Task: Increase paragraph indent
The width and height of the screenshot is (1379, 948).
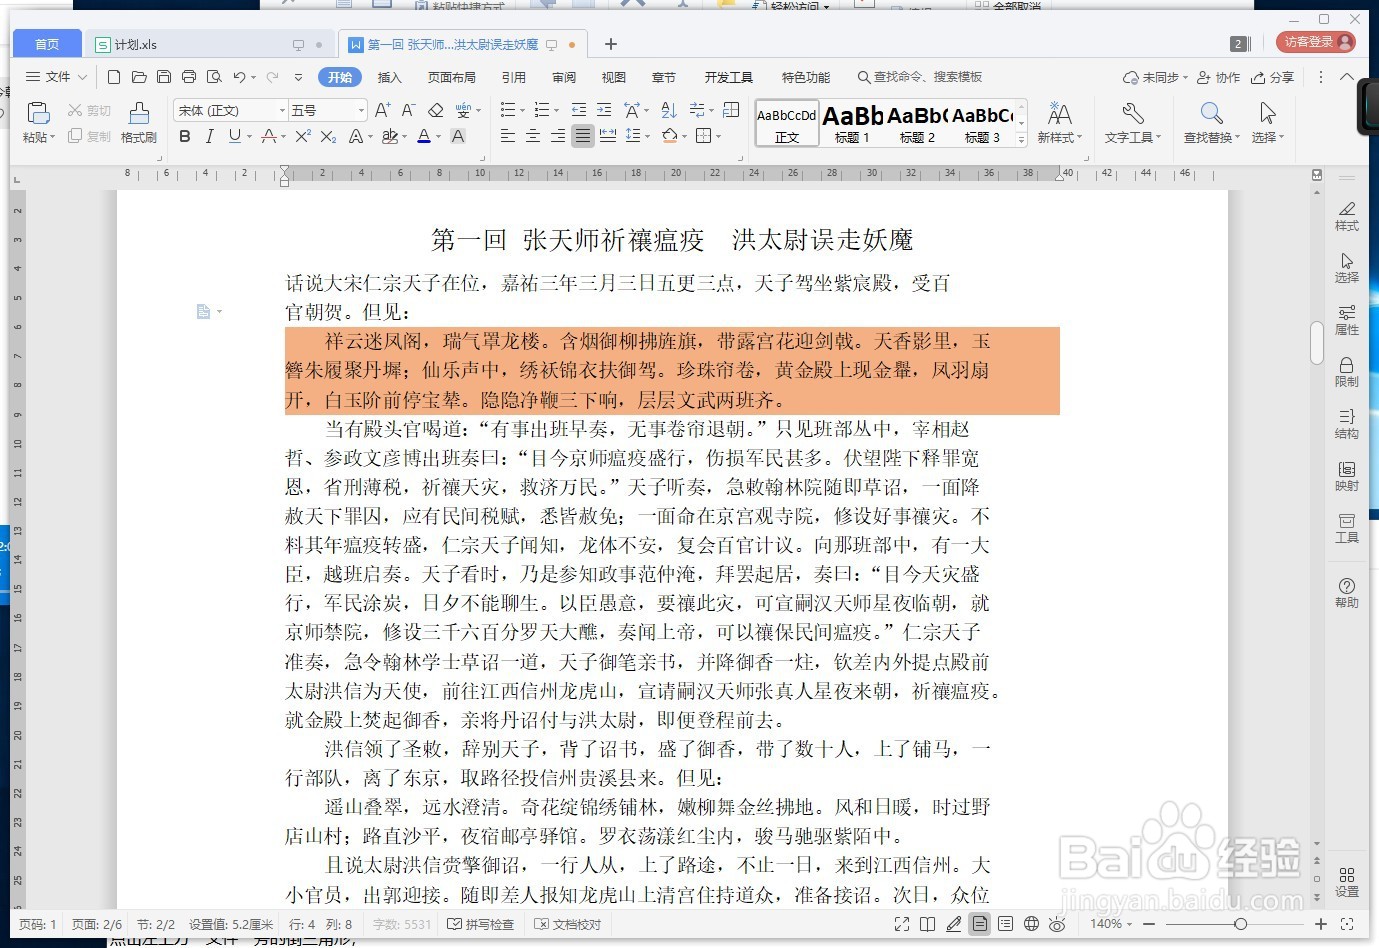Action: tap(604, 110)
